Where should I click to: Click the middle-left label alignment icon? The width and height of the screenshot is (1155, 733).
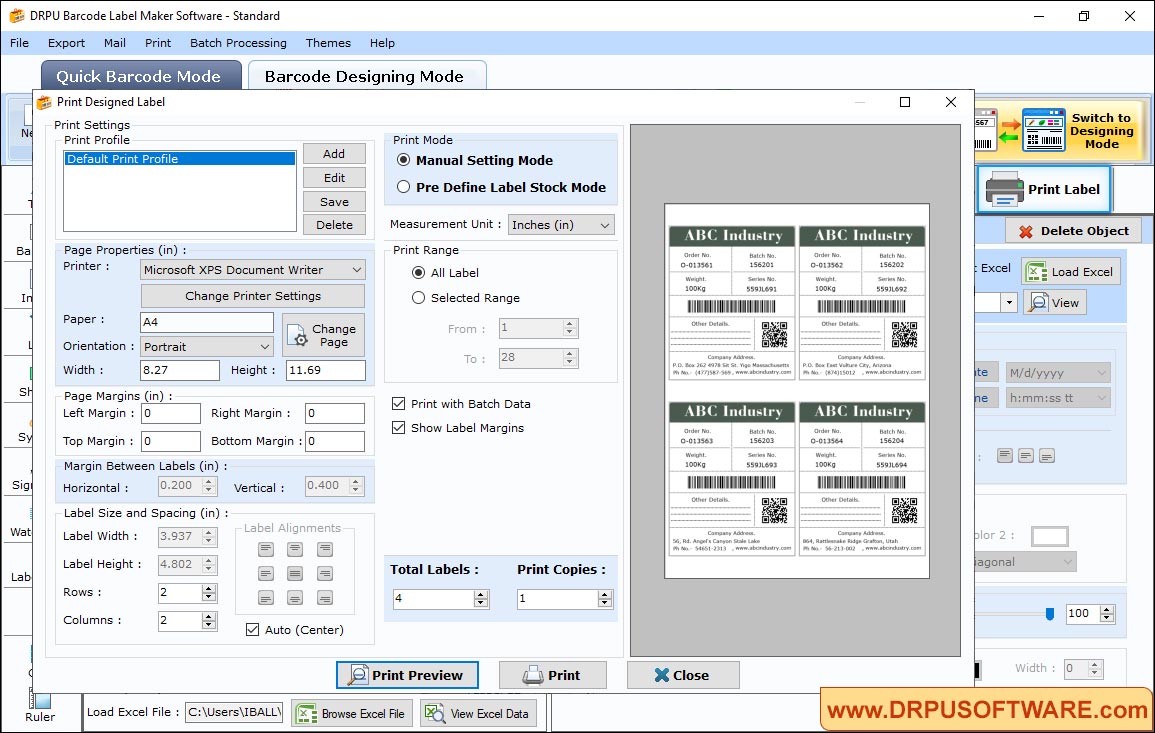point(266,574)
